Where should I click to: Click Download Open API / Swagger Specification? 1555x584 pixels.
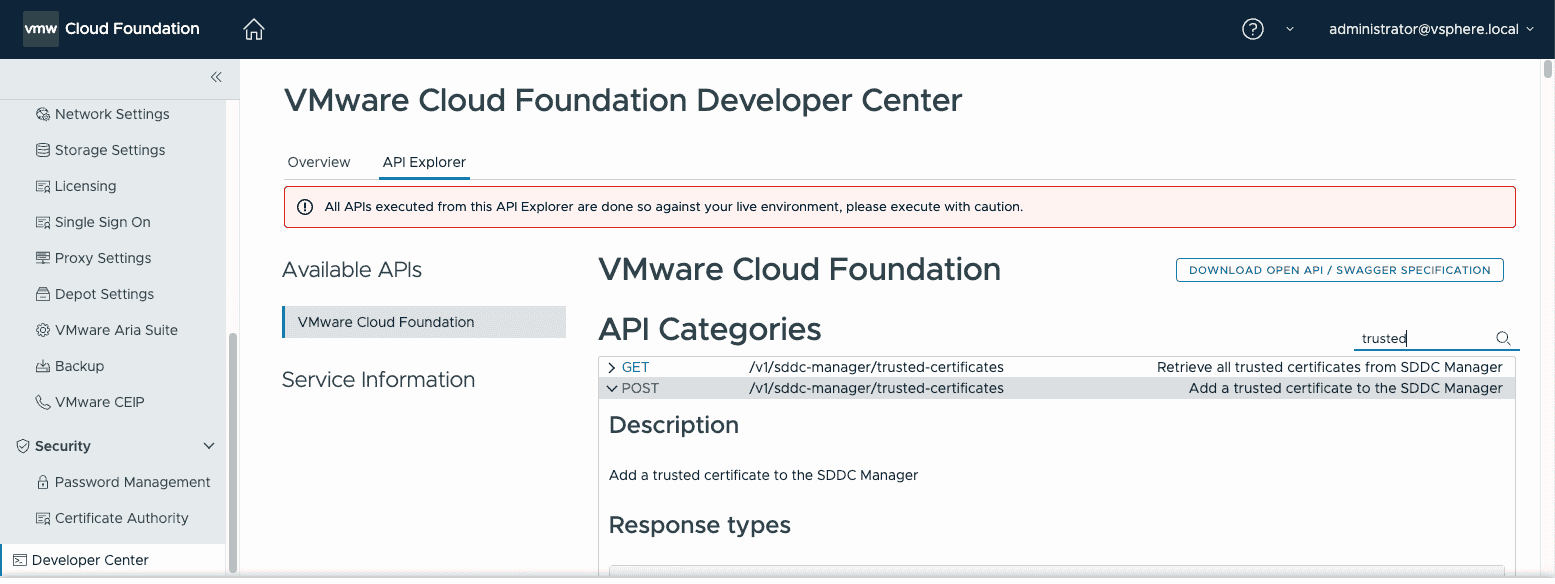[1339, 270]
